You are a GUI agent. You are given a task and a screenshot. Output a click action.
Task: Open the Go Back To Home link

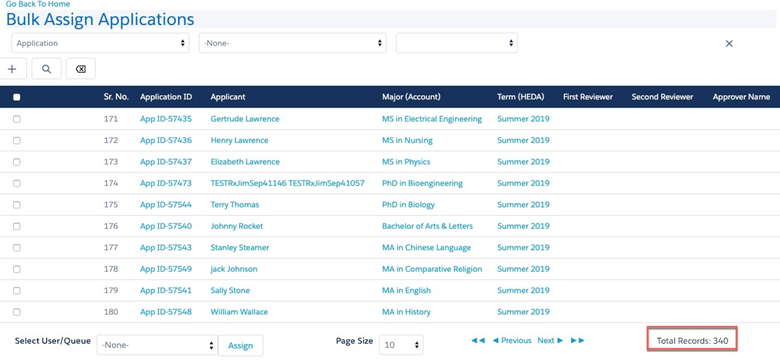[x=38, y=4]
